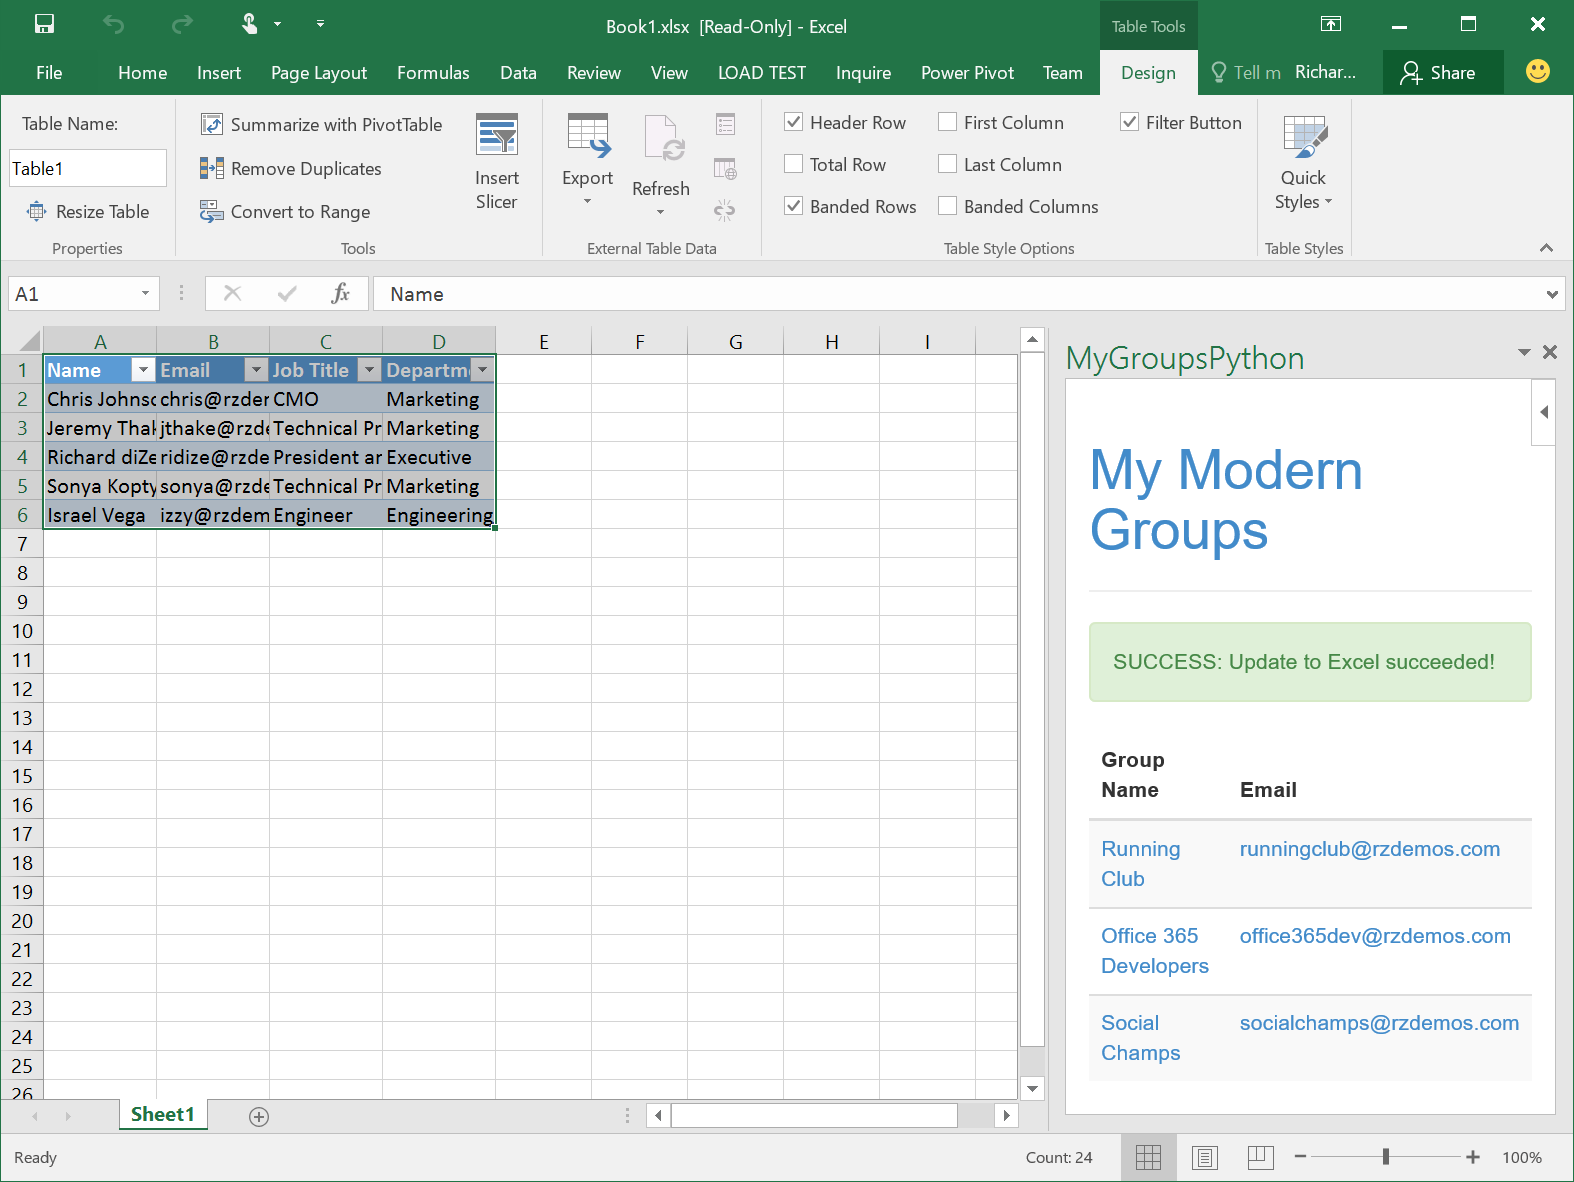Add a new sheet
1574x1182 pixels.
coord(259,1116)
